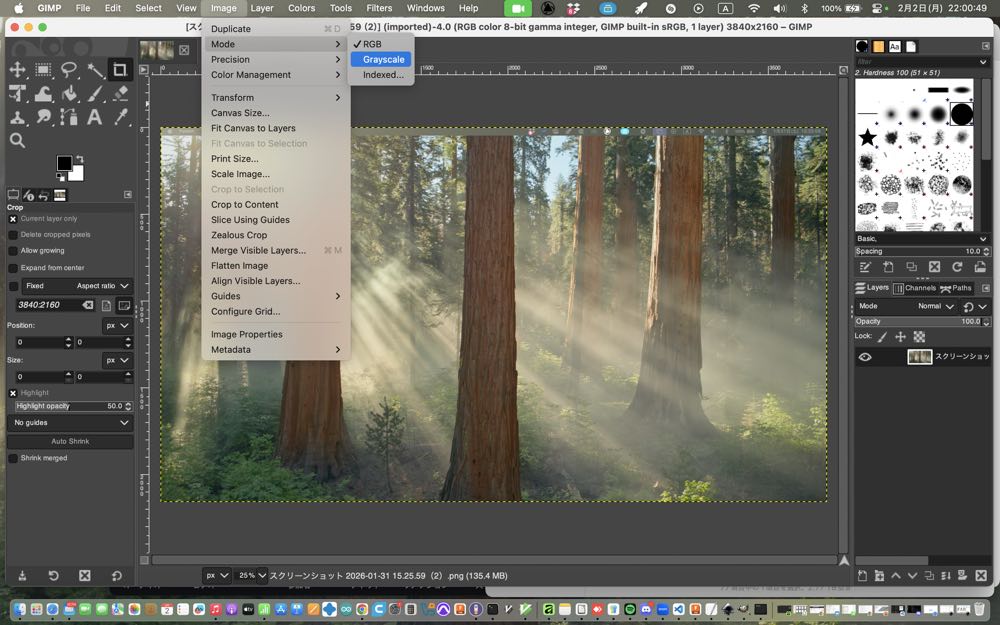Screen dimensions: 1000x625
Task: Choose the Eraser tool
Action: click(121, 93)
